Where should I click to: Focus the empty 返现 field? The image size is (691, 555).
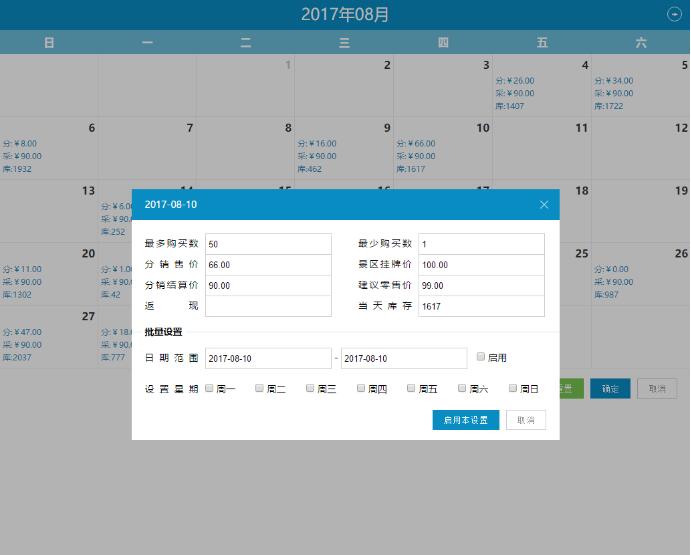[268, 306]
